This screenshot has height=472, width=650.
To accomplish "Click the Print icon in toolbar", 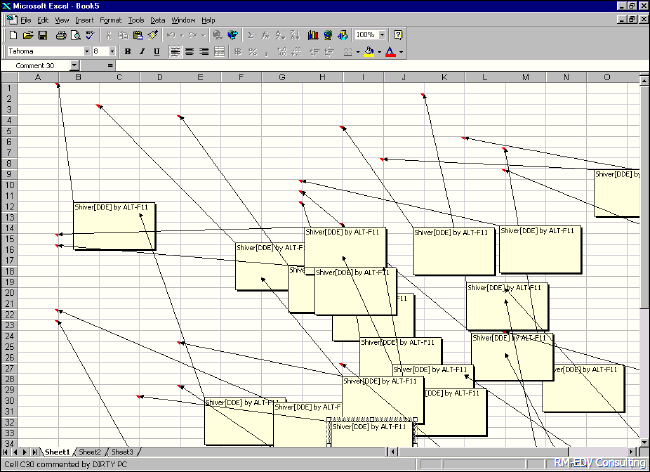I will pyautogui.click(x=61, y=35).
